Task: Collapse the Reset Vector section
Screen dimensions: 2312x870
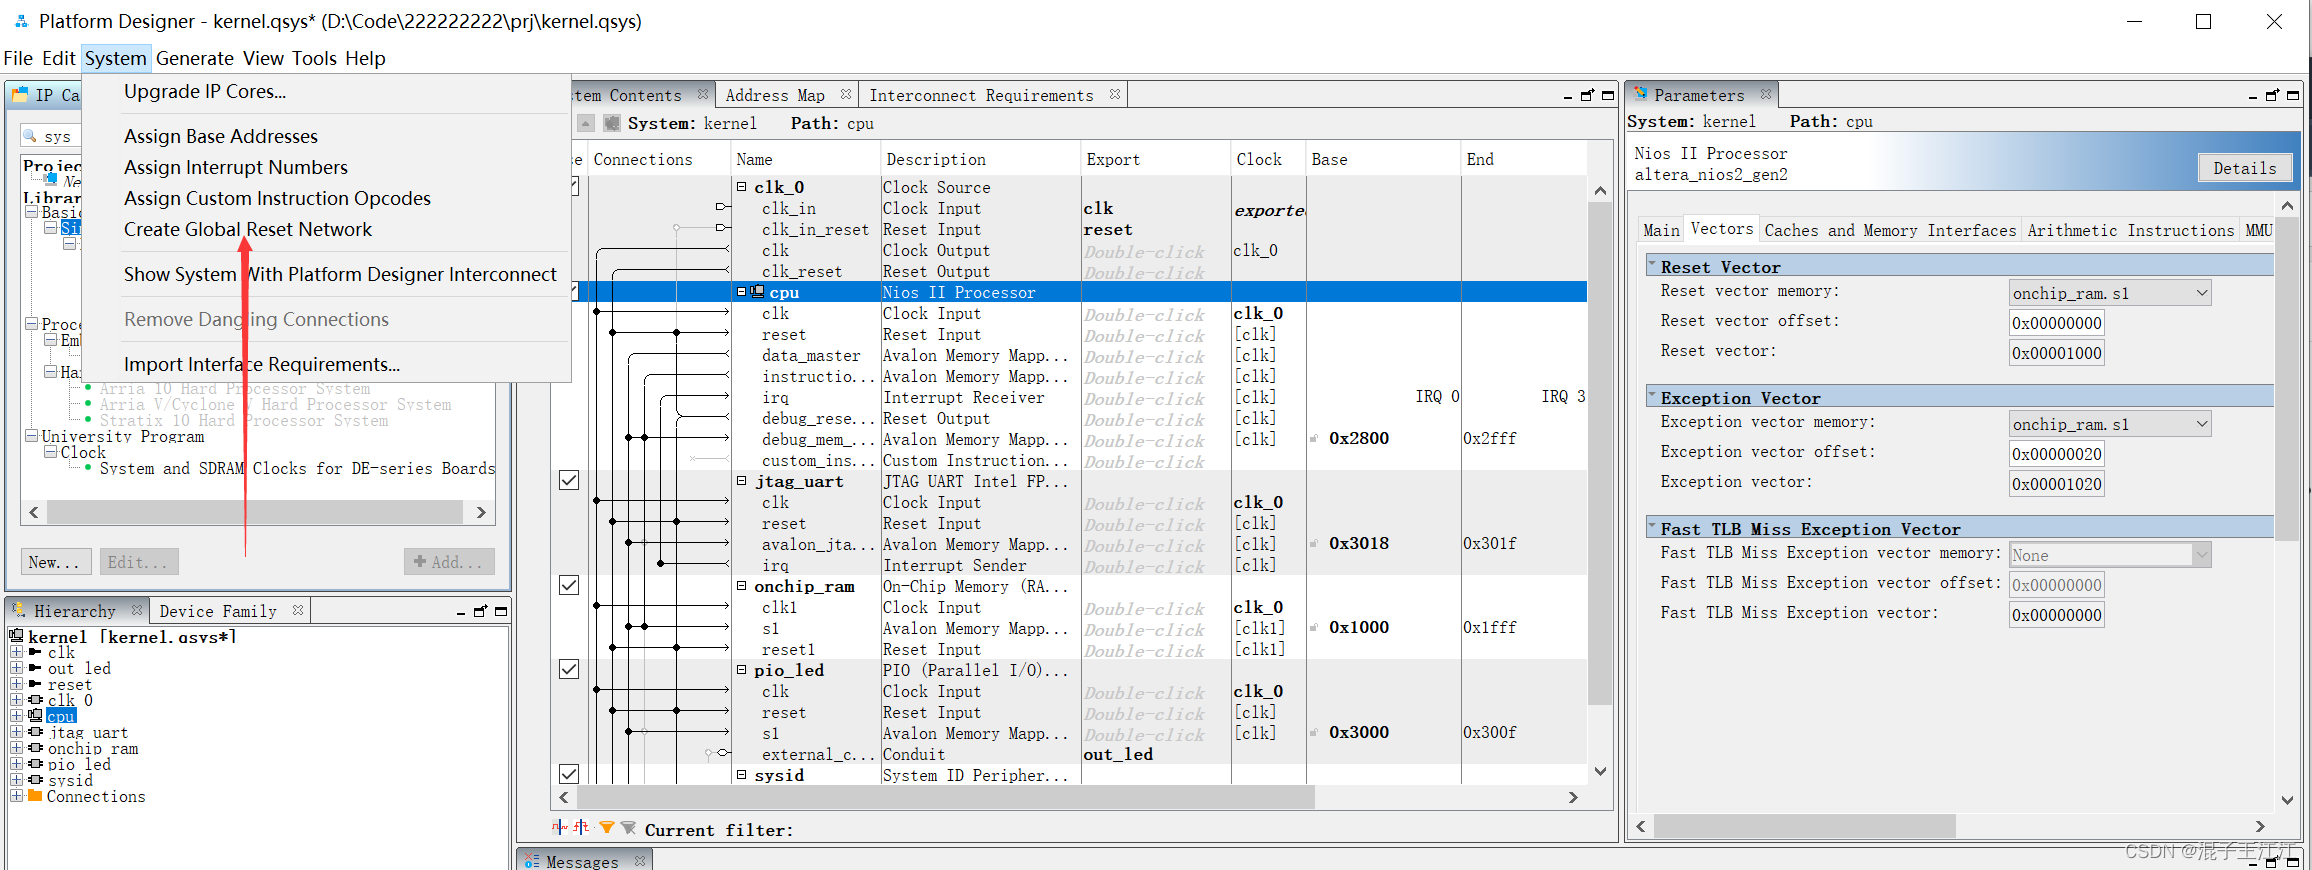Action: (1653, 266)
